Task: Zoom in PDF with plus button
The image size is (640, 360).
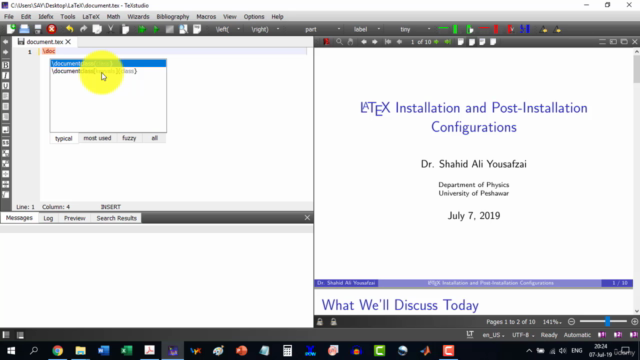Action: coord(634,322)
